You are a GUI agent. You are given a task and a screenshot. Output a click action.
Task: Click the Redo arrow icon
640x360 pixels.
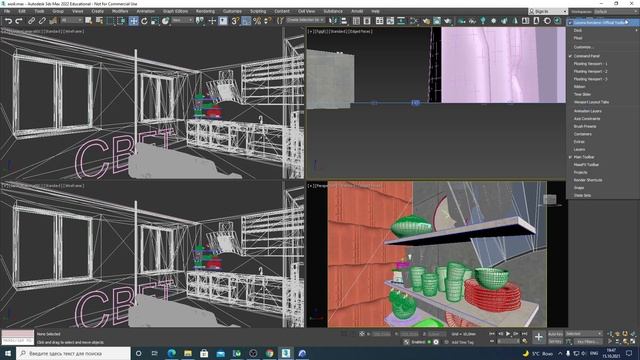point(18,21)
